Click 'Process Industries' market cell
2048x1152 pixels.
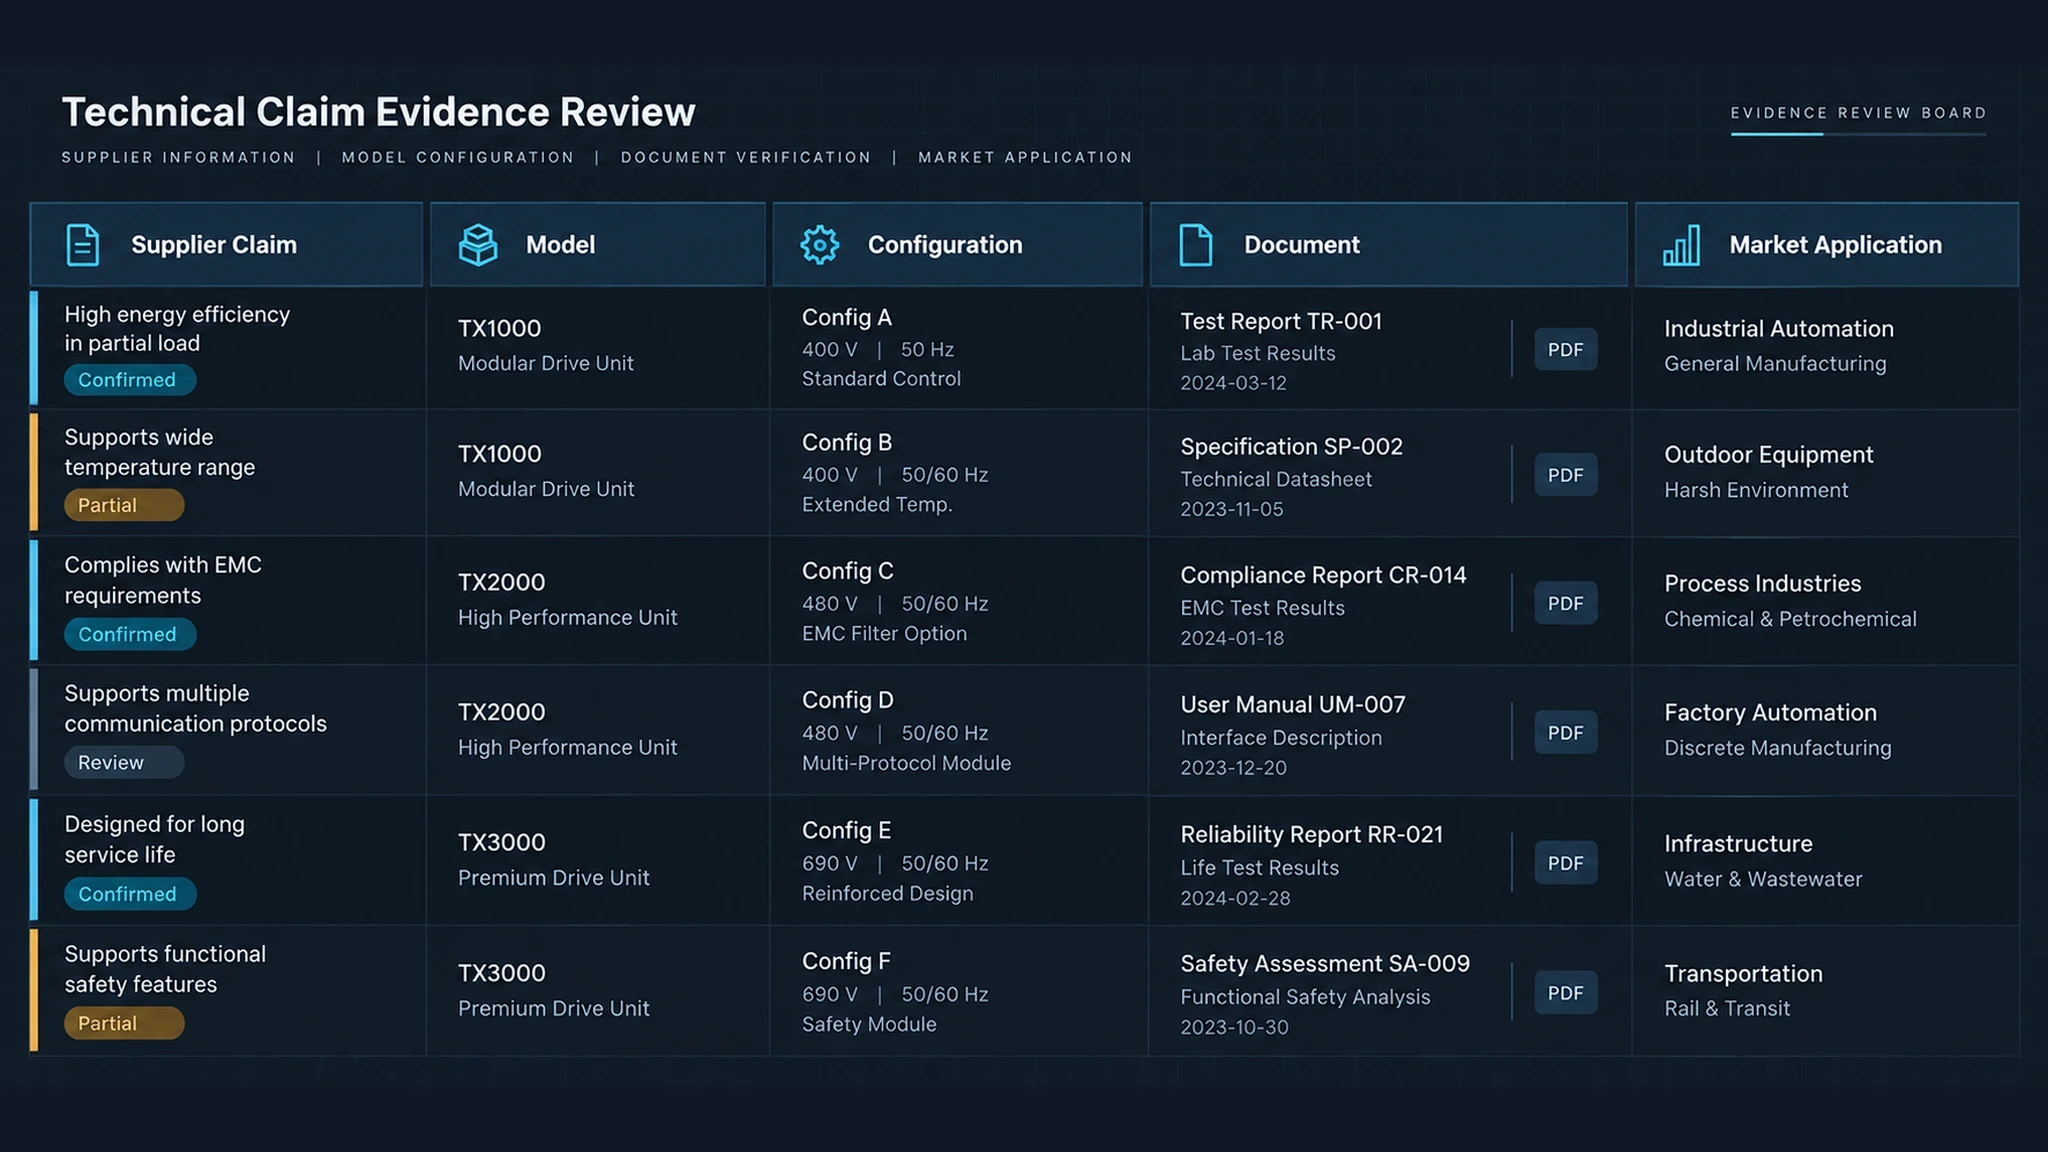(x=1826, y=601)
